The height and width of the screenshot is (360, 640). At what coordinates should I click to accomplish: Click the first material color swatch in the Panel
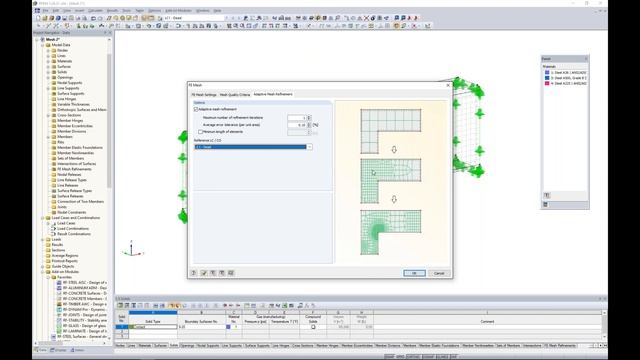point(547,72)
